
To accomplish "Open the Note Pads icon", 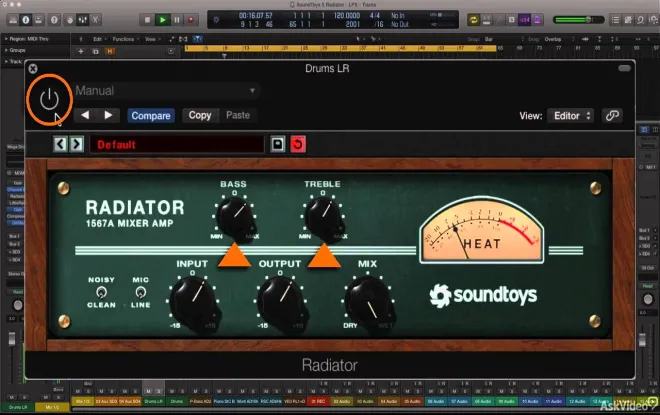I will click(x=628, y=20).
